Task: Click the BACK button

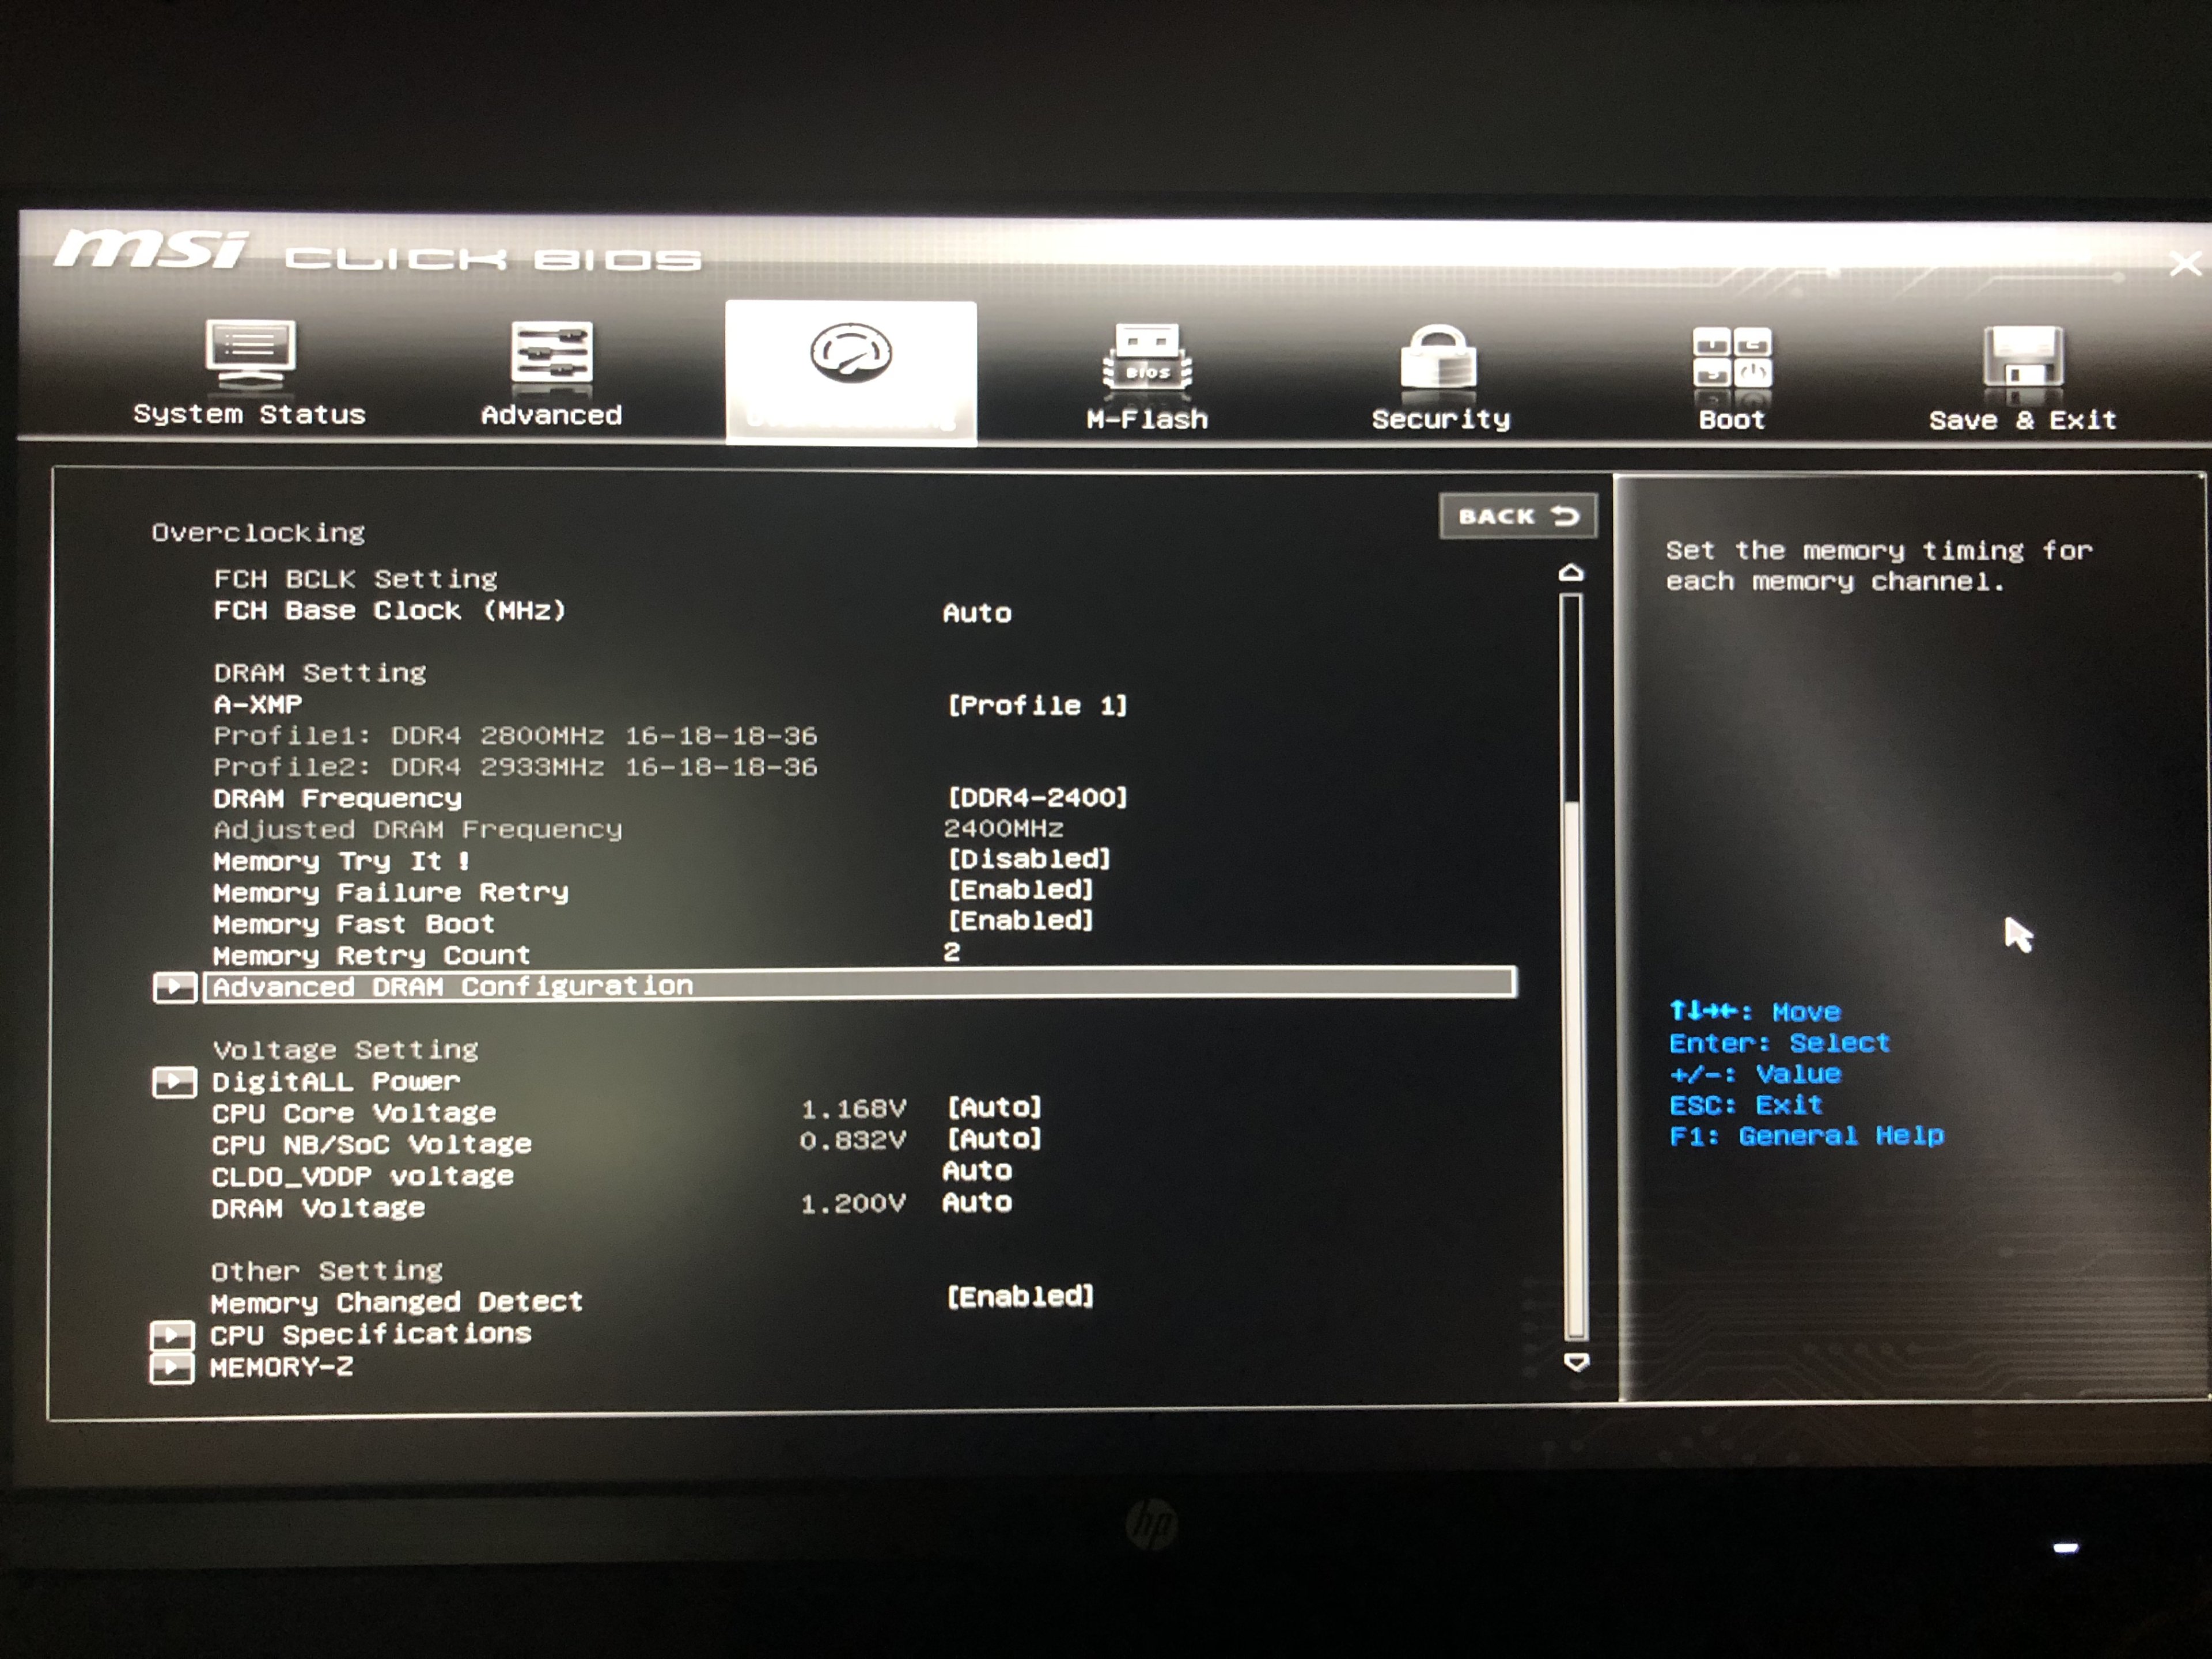Action: click(x=1516, y=516)
